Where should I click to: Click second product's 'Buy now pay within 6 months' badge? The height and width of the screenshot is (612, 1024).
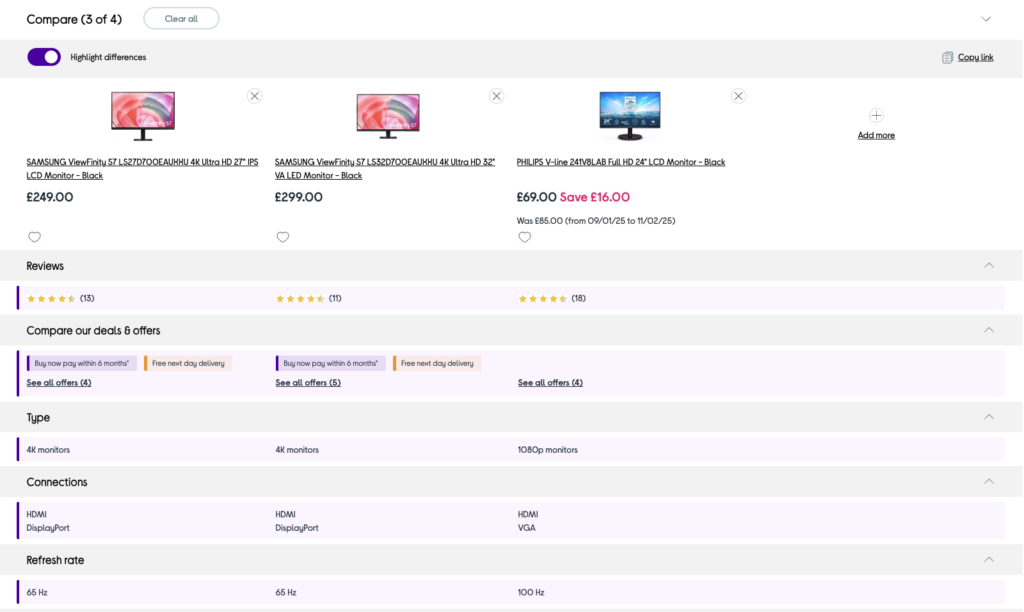(x=330, y=363)
